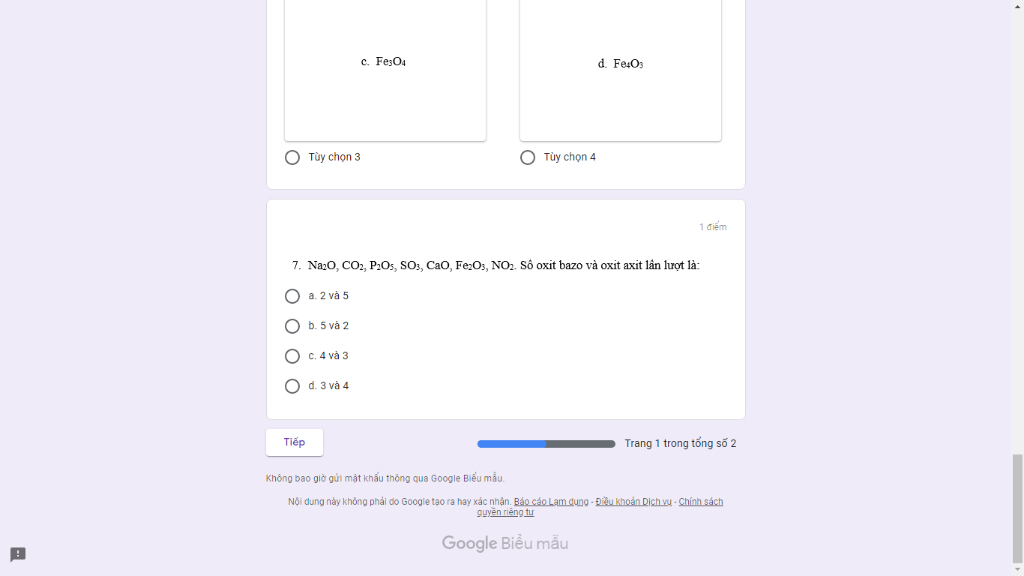The image size is (1024, 576).
Task: Click the scrollbar down arrow
Action: pyautogui.click(x=1017, y=570)
